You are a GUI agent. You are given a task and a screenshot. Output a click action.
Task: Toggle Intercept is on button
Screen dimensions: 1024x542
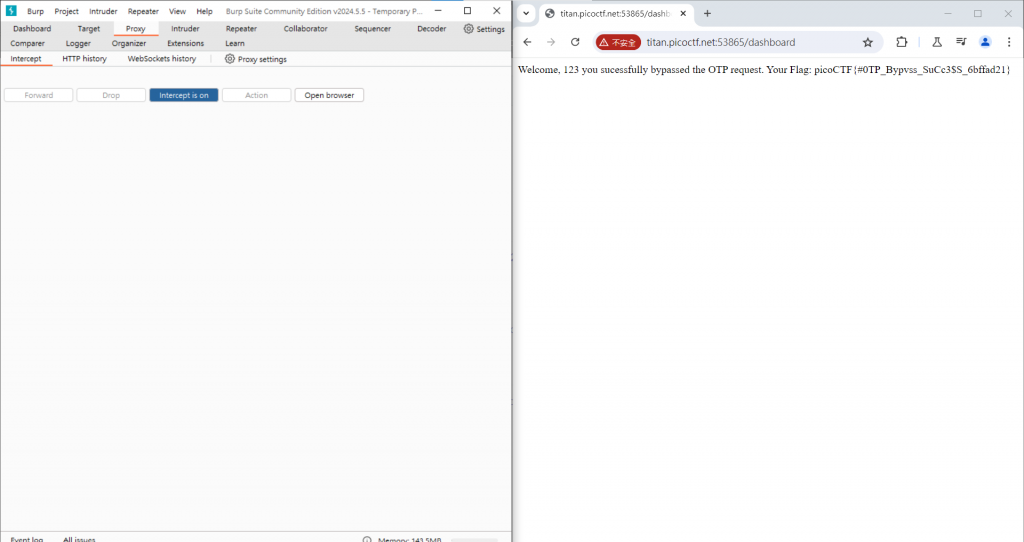tap(184, 95)
